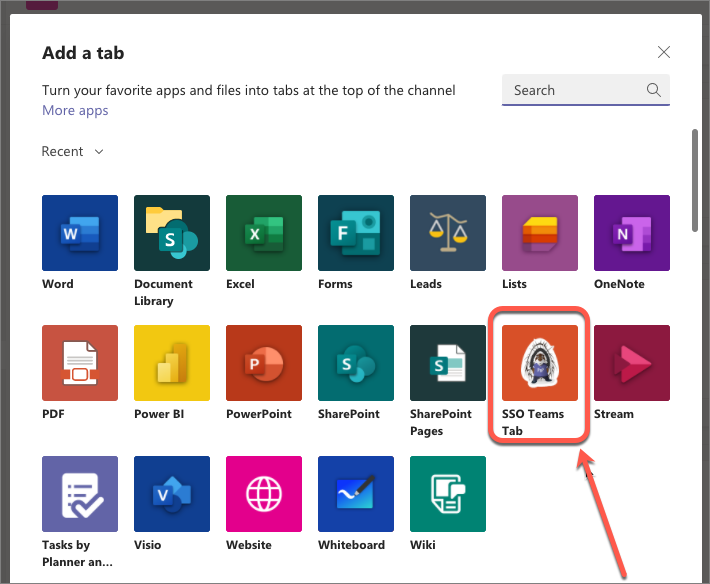Choose the Power BI tile
This screenshot has width=710, height=584.
point(172,363)
